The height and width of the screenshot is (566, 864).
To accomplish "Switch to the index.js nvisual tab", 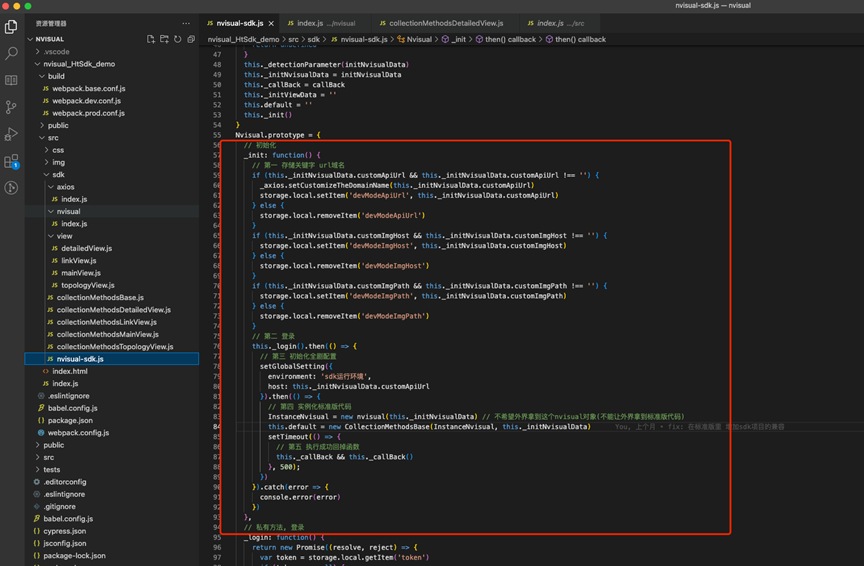I will pos(310,23).
